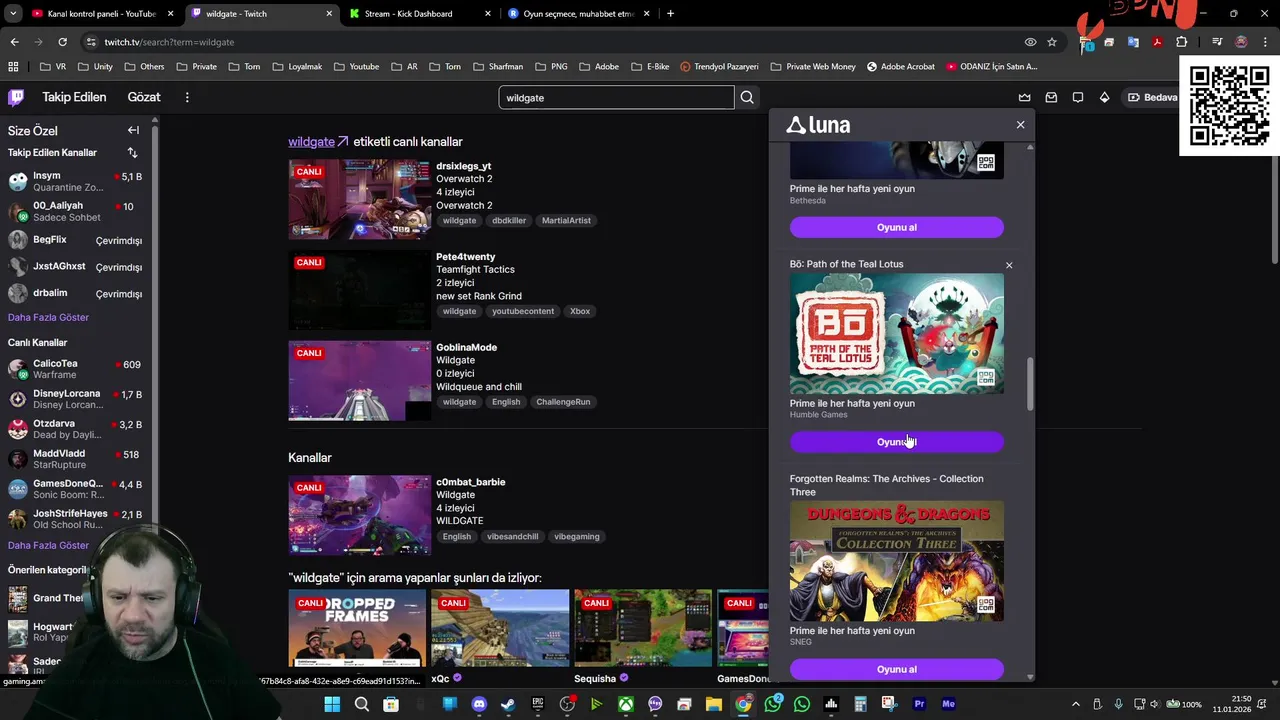Open Premiere Pro from the taskbar
This screenshot has width=1280, height=720.
919,704
